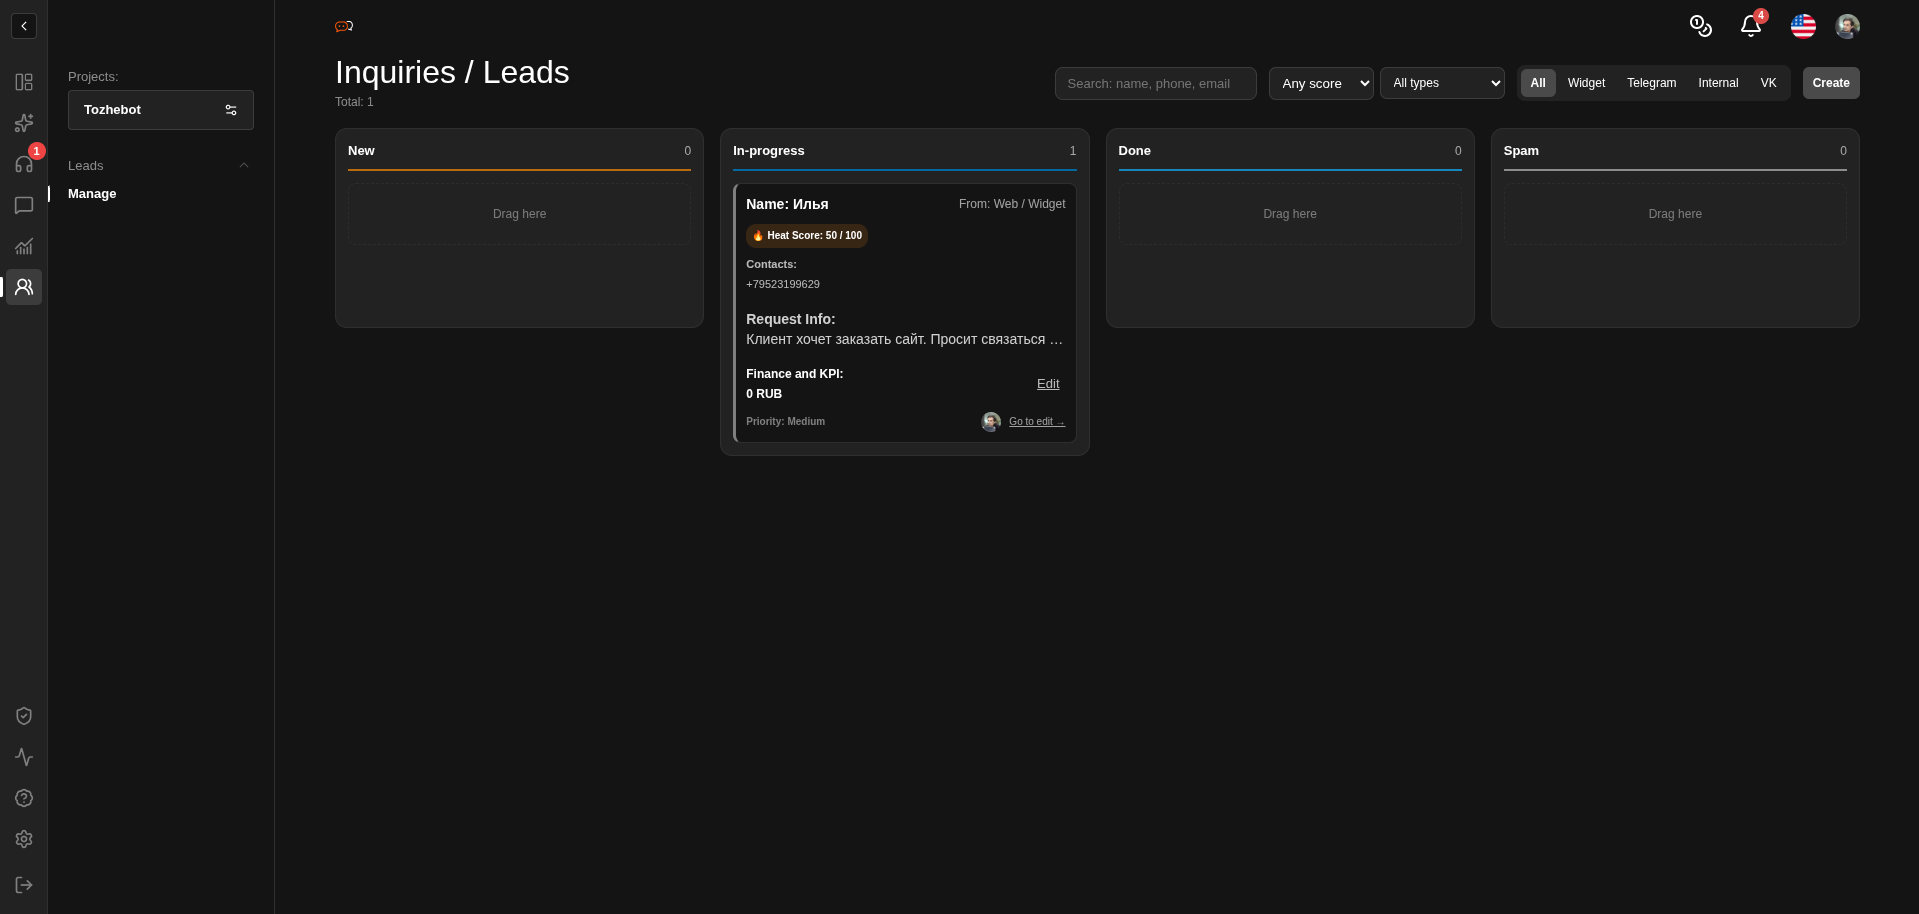
Task: Click the In-progress column header
Action: tap(768, 151)
